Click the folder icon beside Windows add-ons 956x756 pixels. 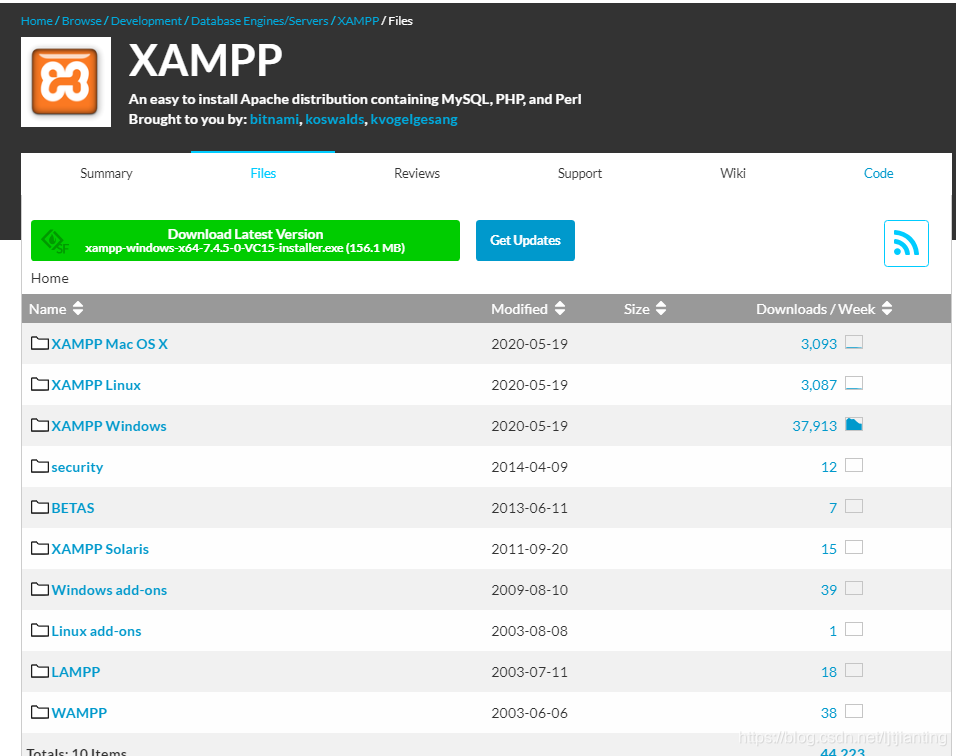point(40,589)
